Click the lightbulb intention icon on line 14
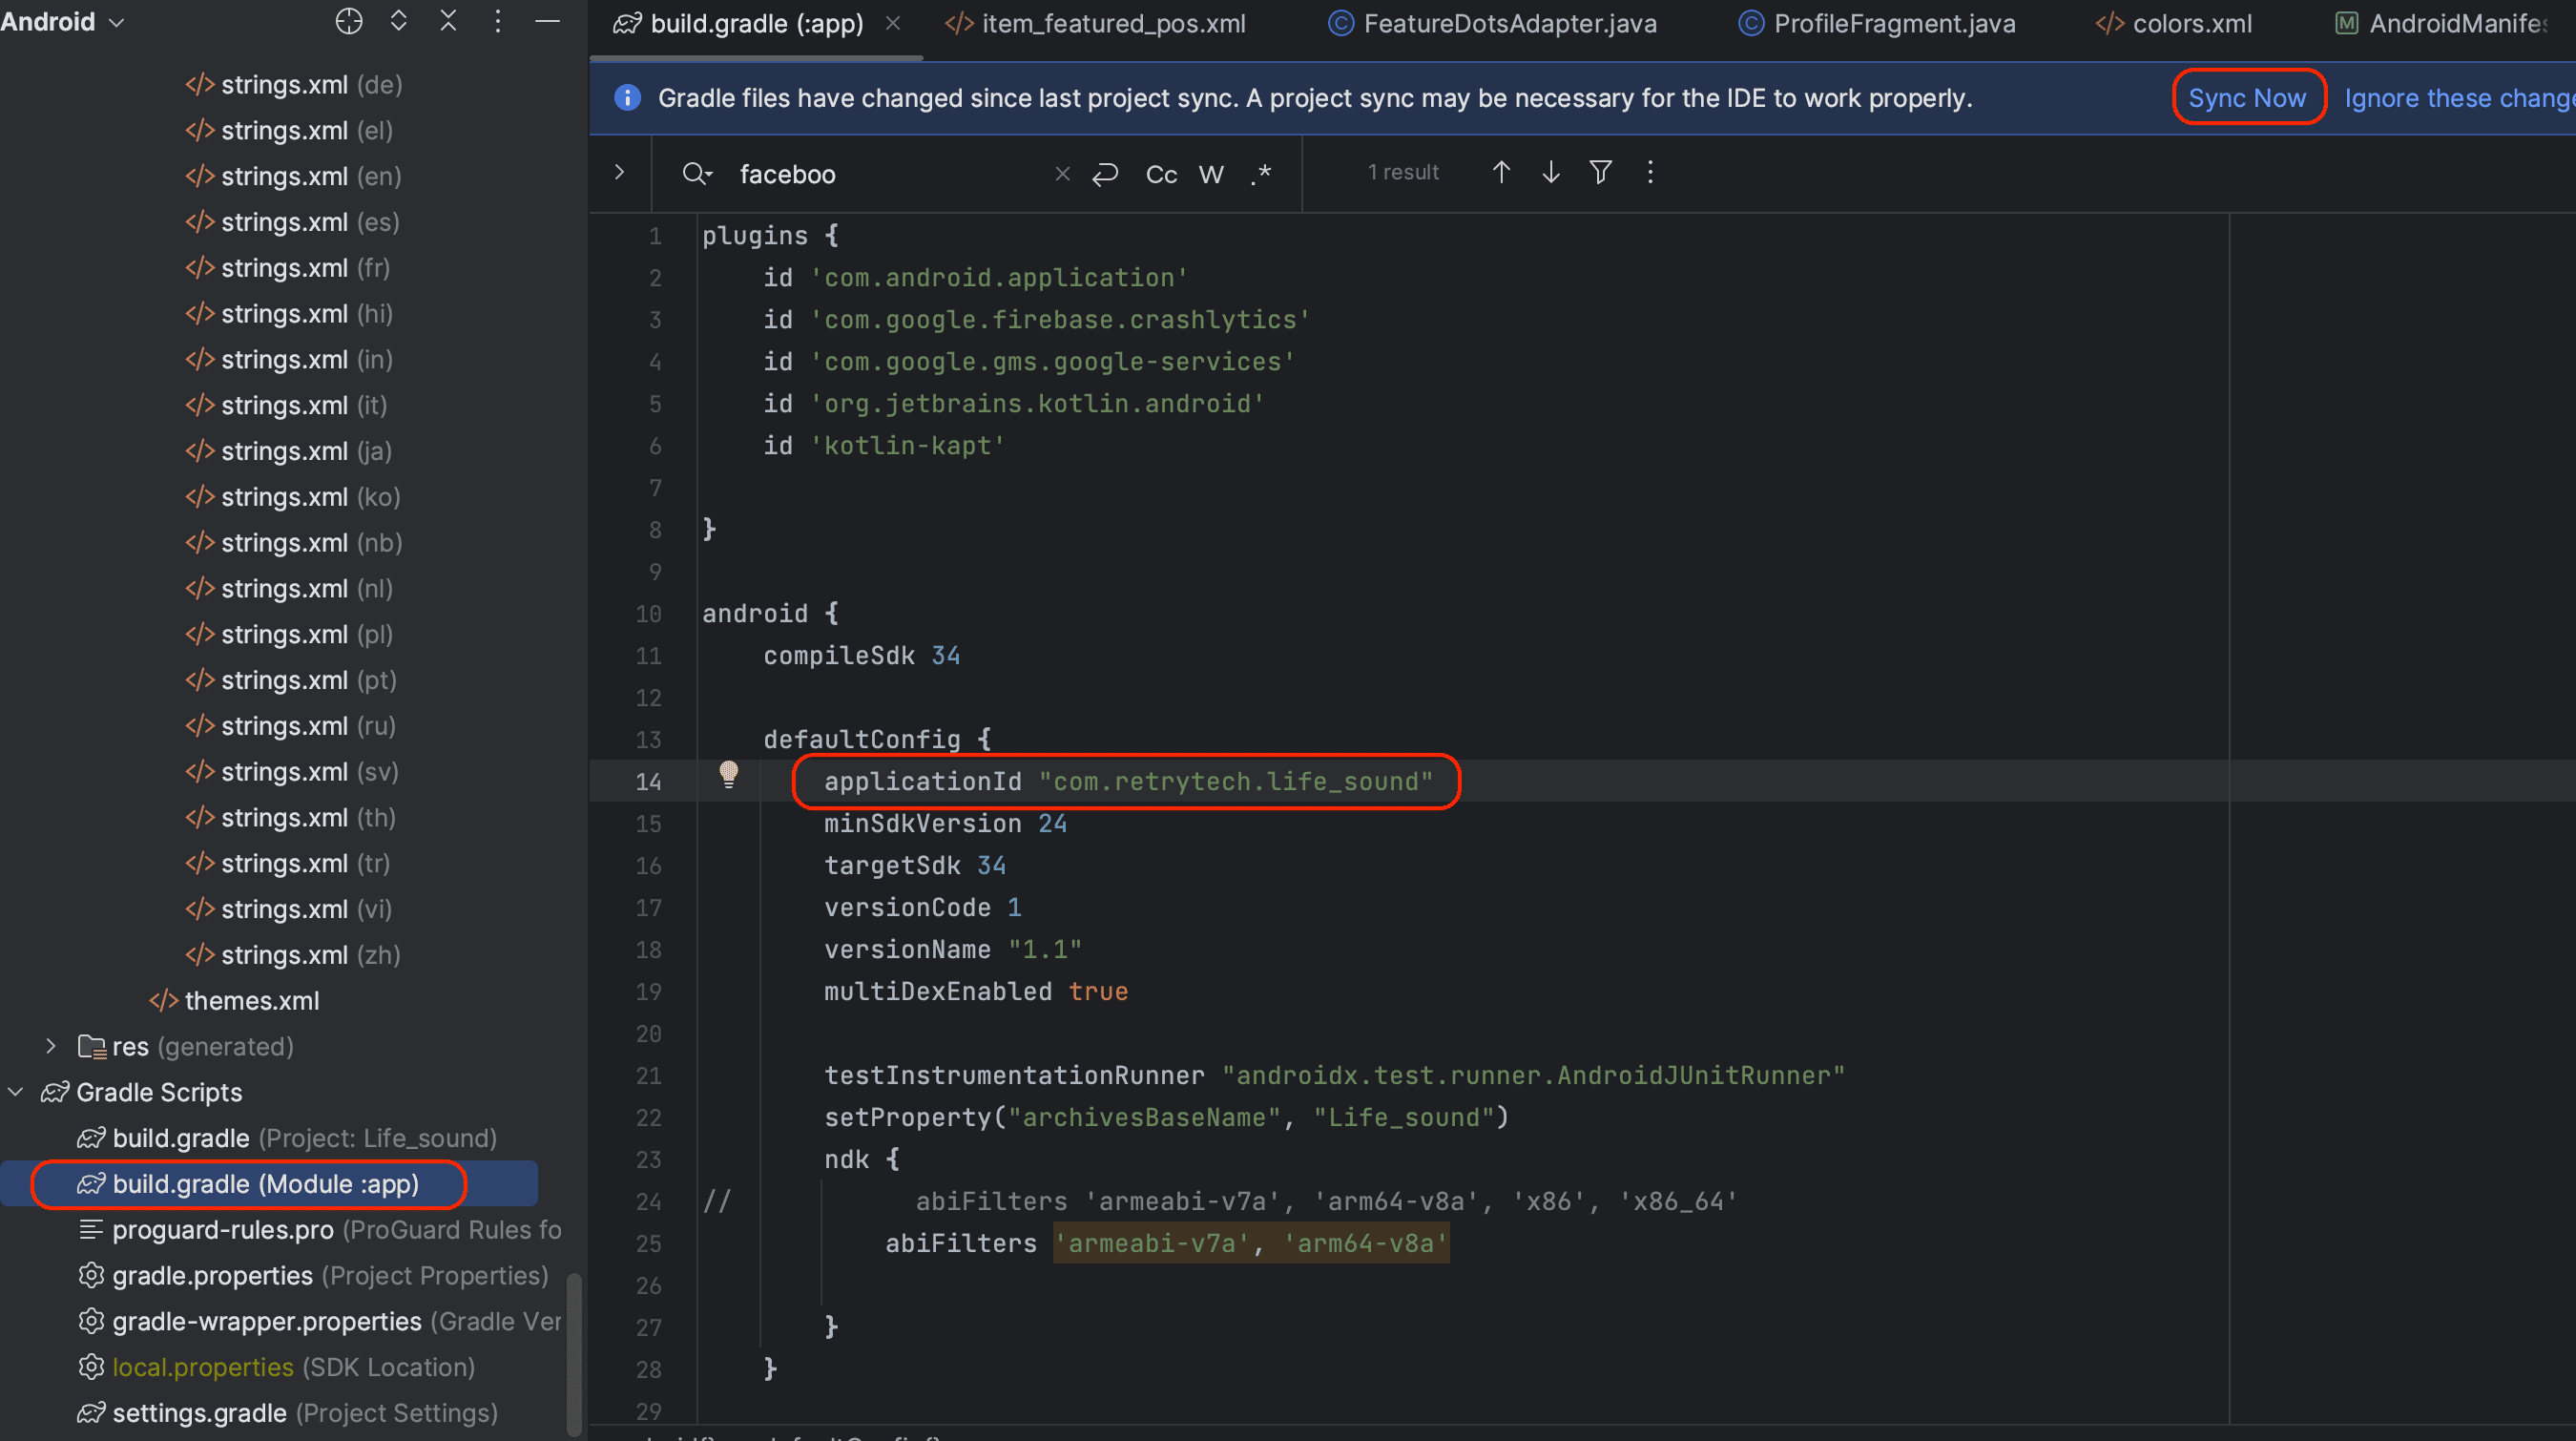The image size is (2576, 1441). click(x=728, y=774)
